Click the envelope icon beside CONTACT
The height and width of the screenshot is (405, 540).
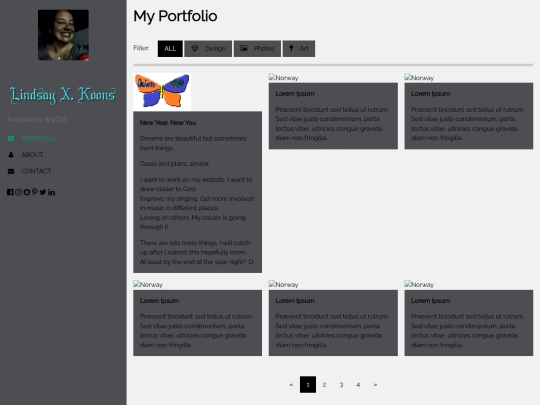coord(11,171)
